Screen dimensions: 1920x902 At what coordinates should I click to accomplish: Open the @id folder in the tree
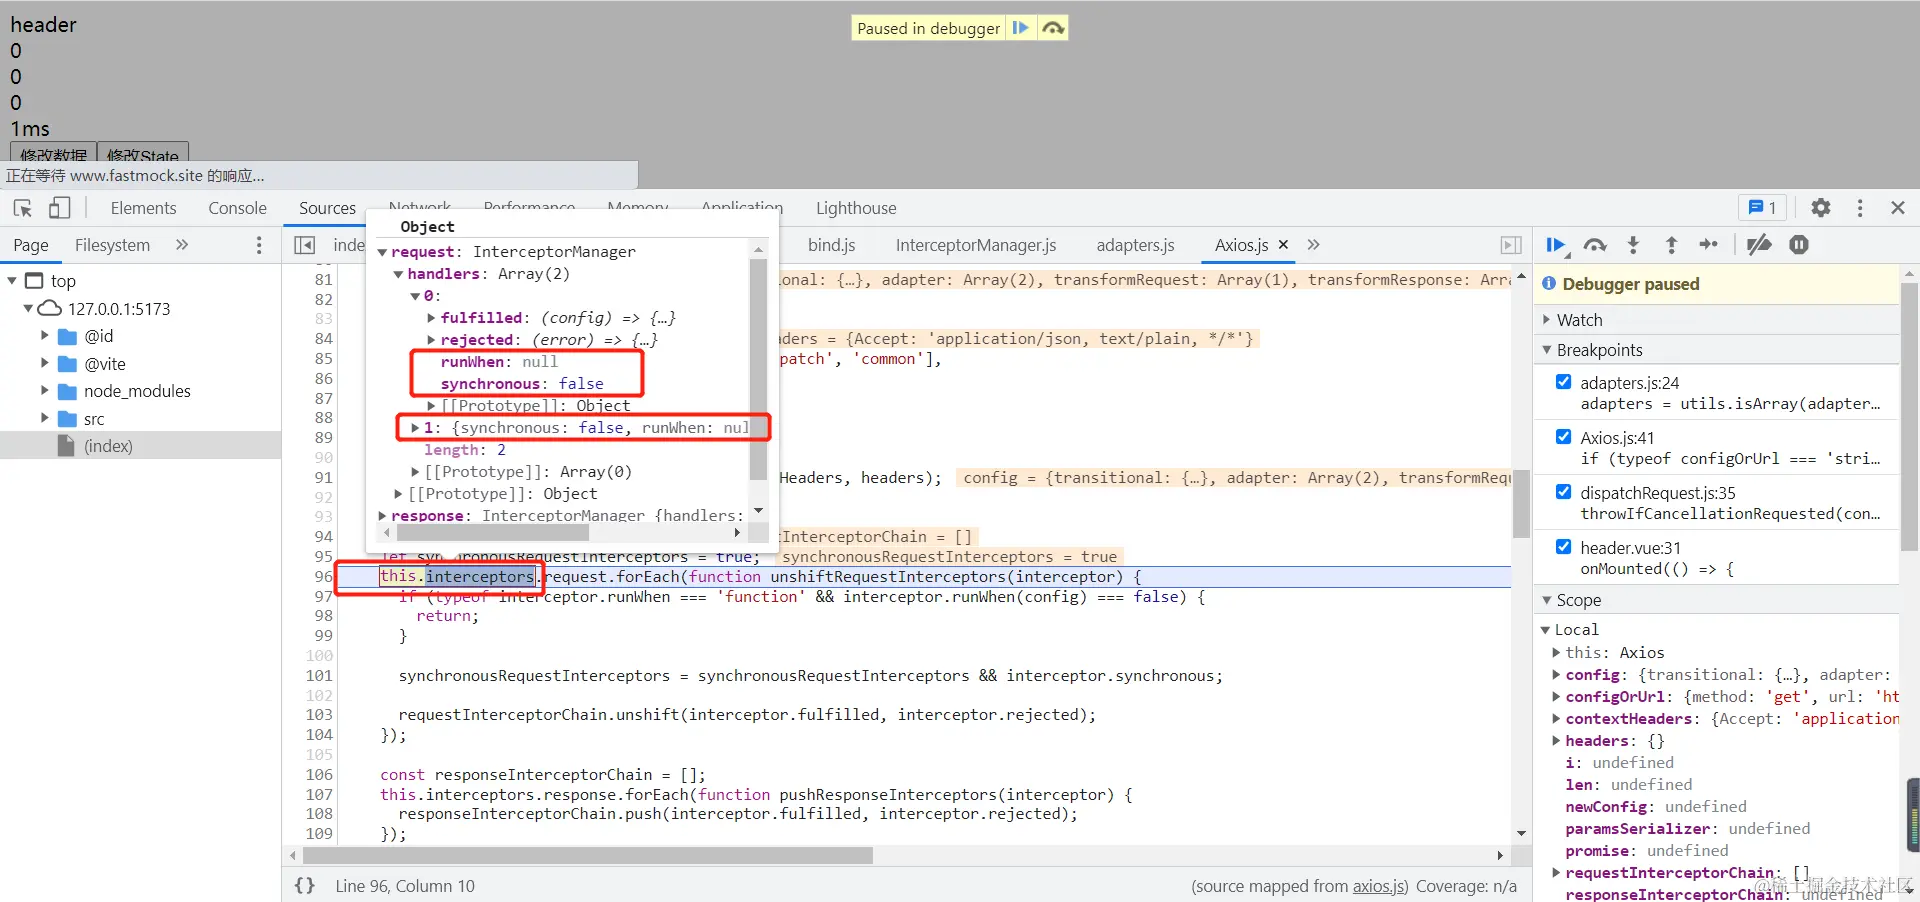coord(98,336)
